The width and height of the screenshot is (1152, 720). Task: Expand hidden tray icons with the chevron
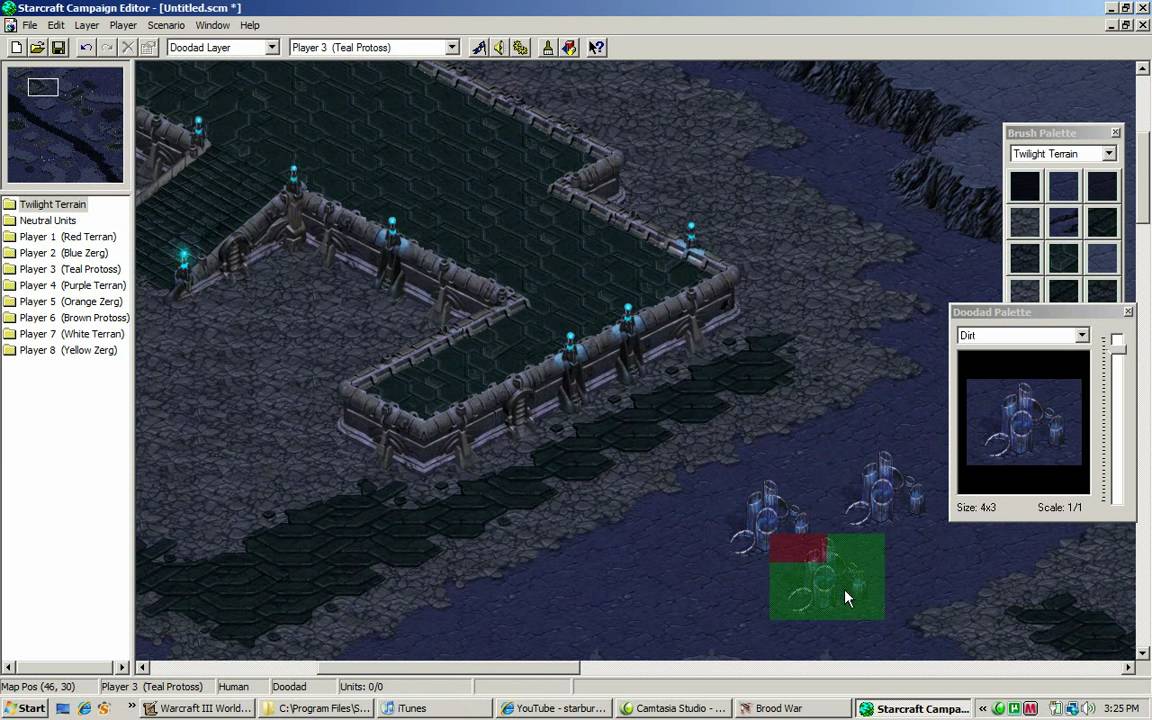click(x=982, y=708)
